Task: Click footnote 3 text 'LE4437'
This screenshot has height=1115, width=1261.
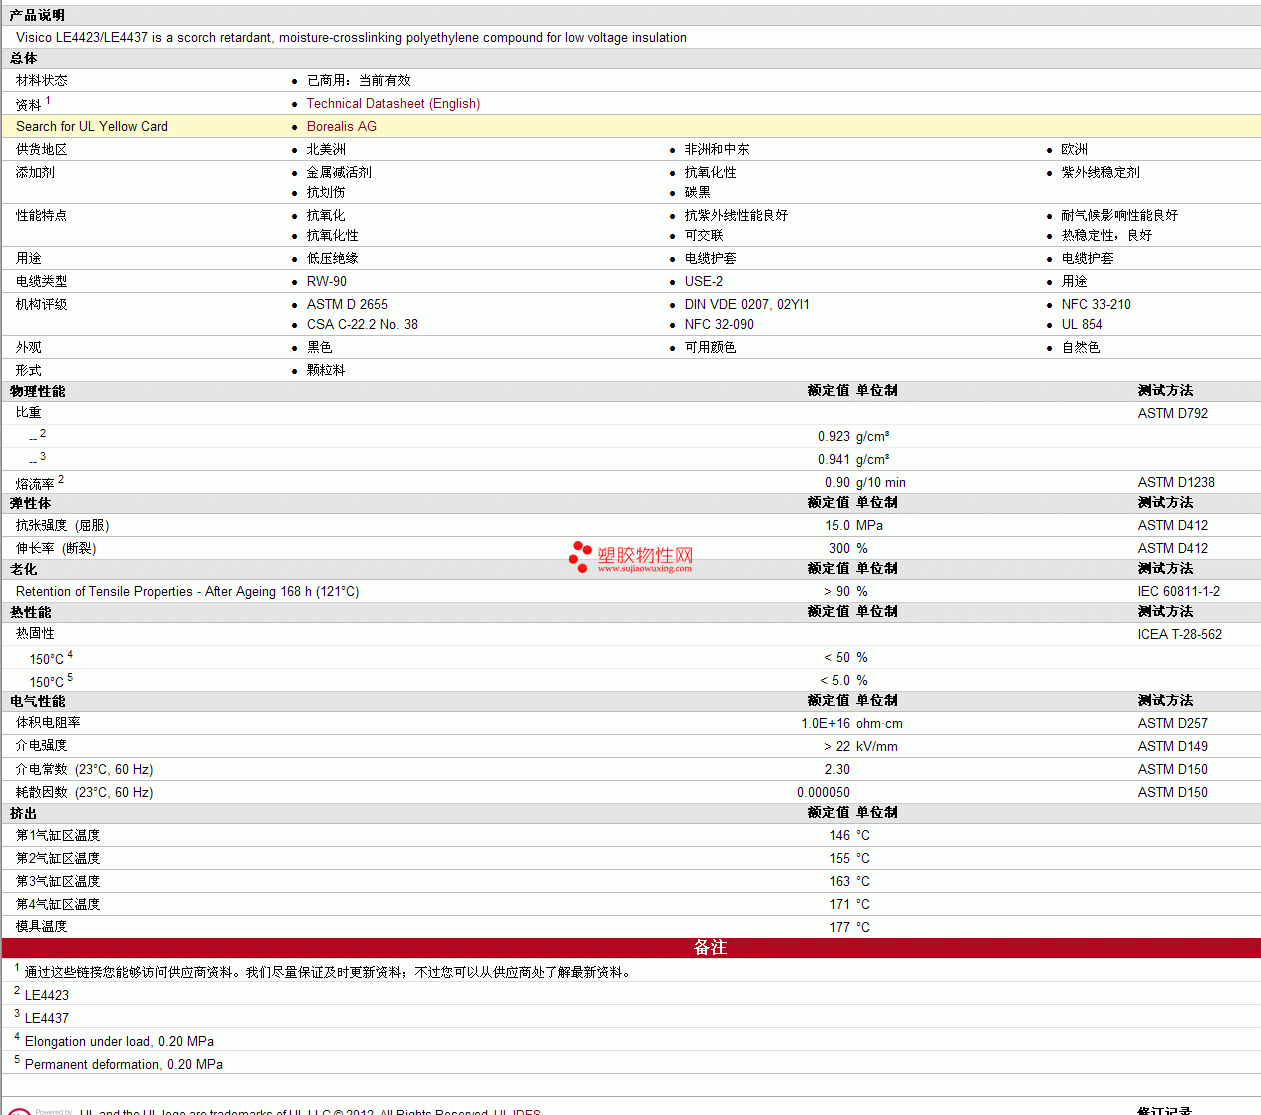Action: click(47, 1019)
